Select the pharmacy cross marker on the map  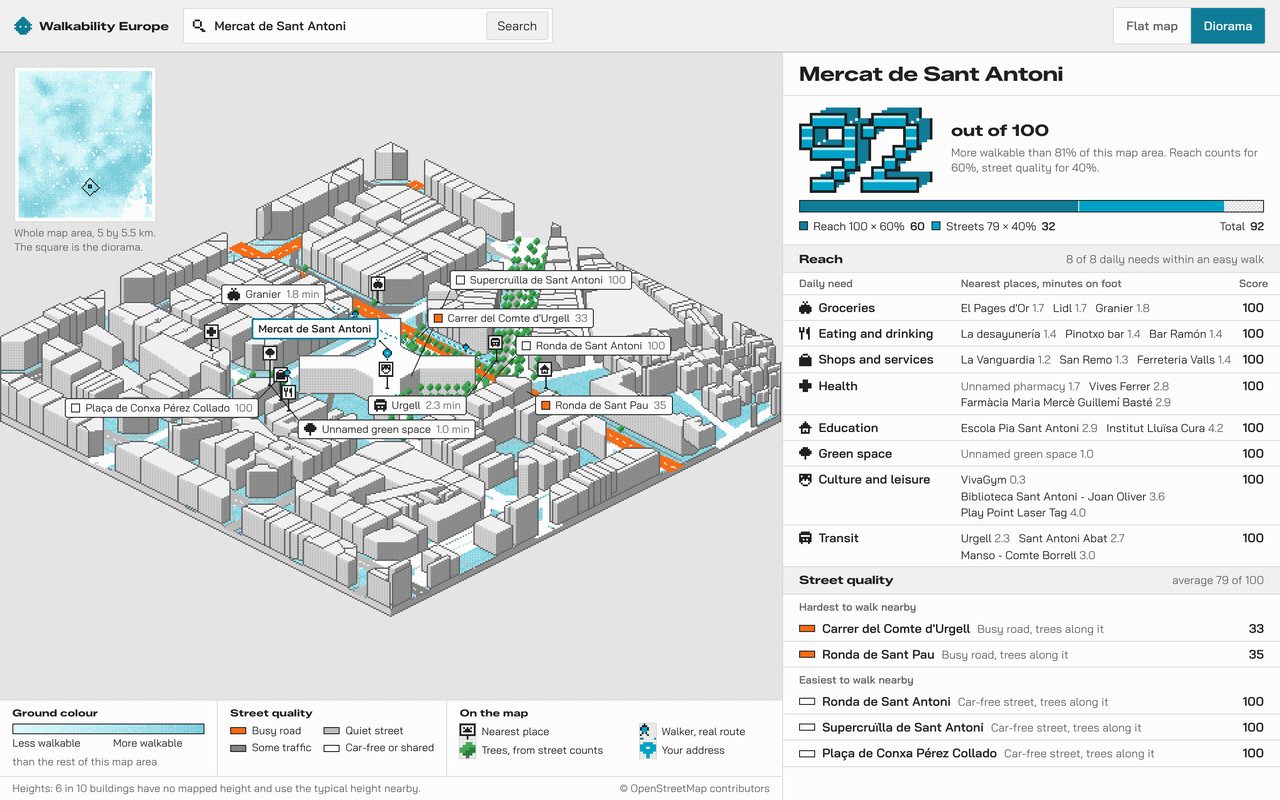click(211, 333)
